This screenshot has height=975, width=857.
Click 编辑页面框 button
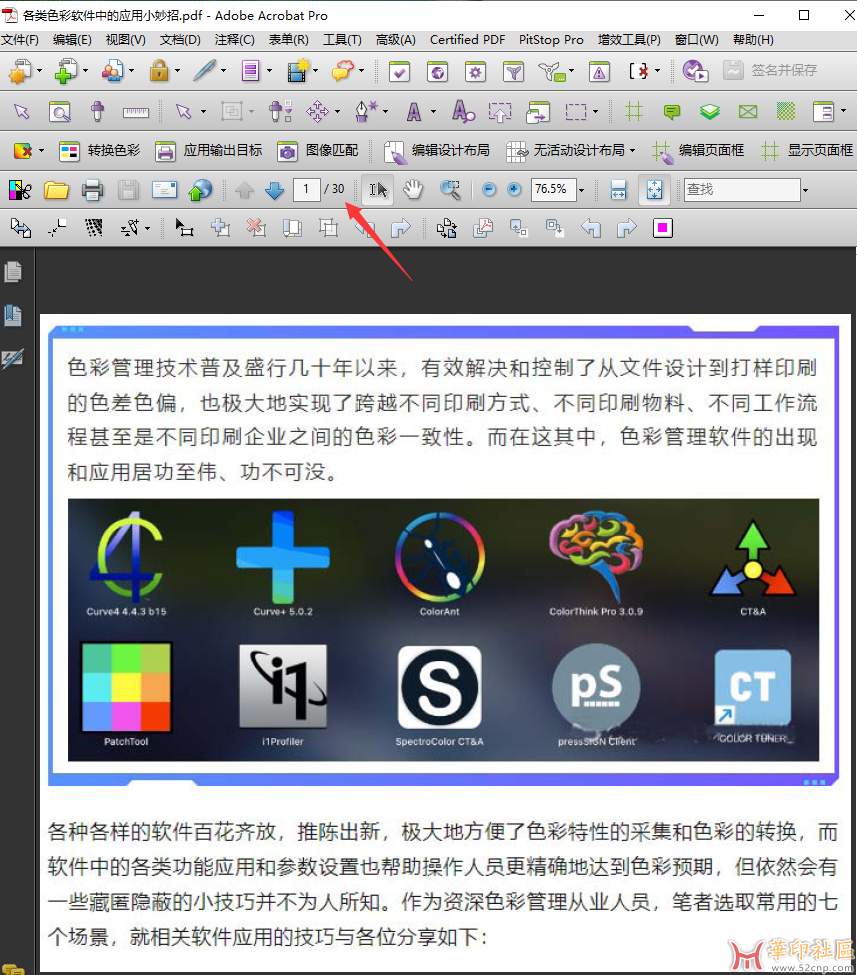click(x=698, y=150)
